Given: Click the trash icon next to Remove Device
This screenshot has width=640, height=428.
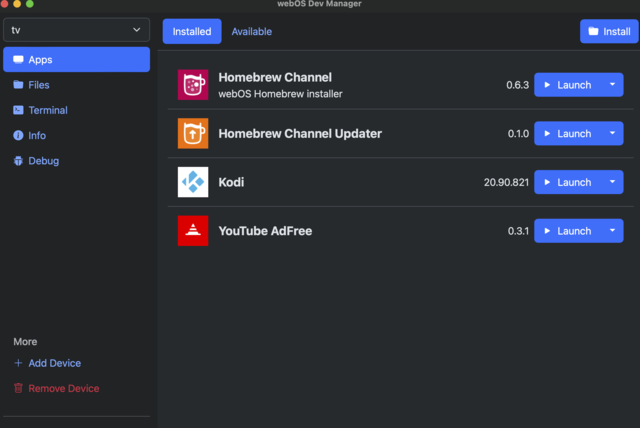Looking at the screenshot, I should tap(18, 388).
